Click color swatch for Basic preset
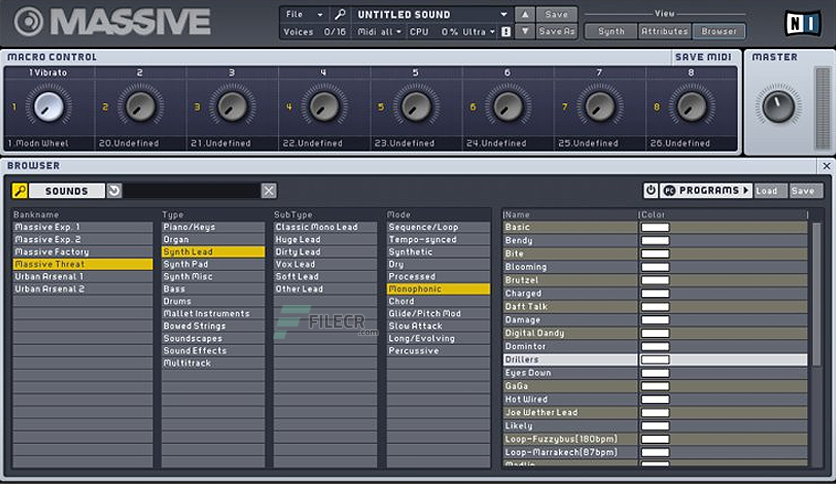Viewport: 836px width, 484px height. [655, 227]
